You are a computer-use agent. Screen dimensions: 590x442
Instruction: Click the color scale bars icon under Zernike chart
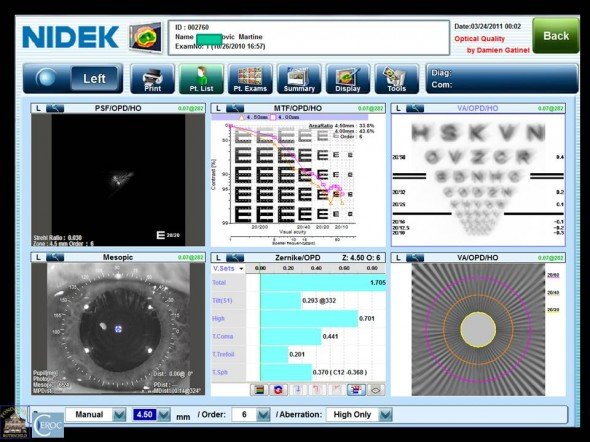click(259, 390)
